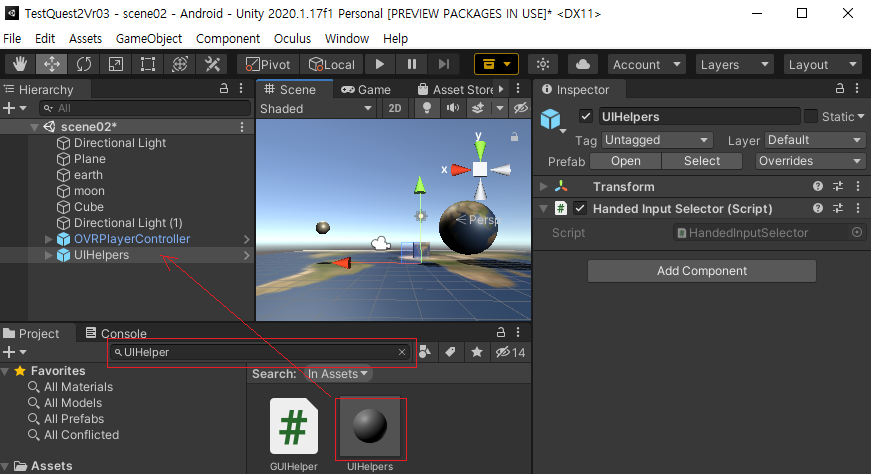Open the prefab Overrides dropdown

(x=810, y=161)
